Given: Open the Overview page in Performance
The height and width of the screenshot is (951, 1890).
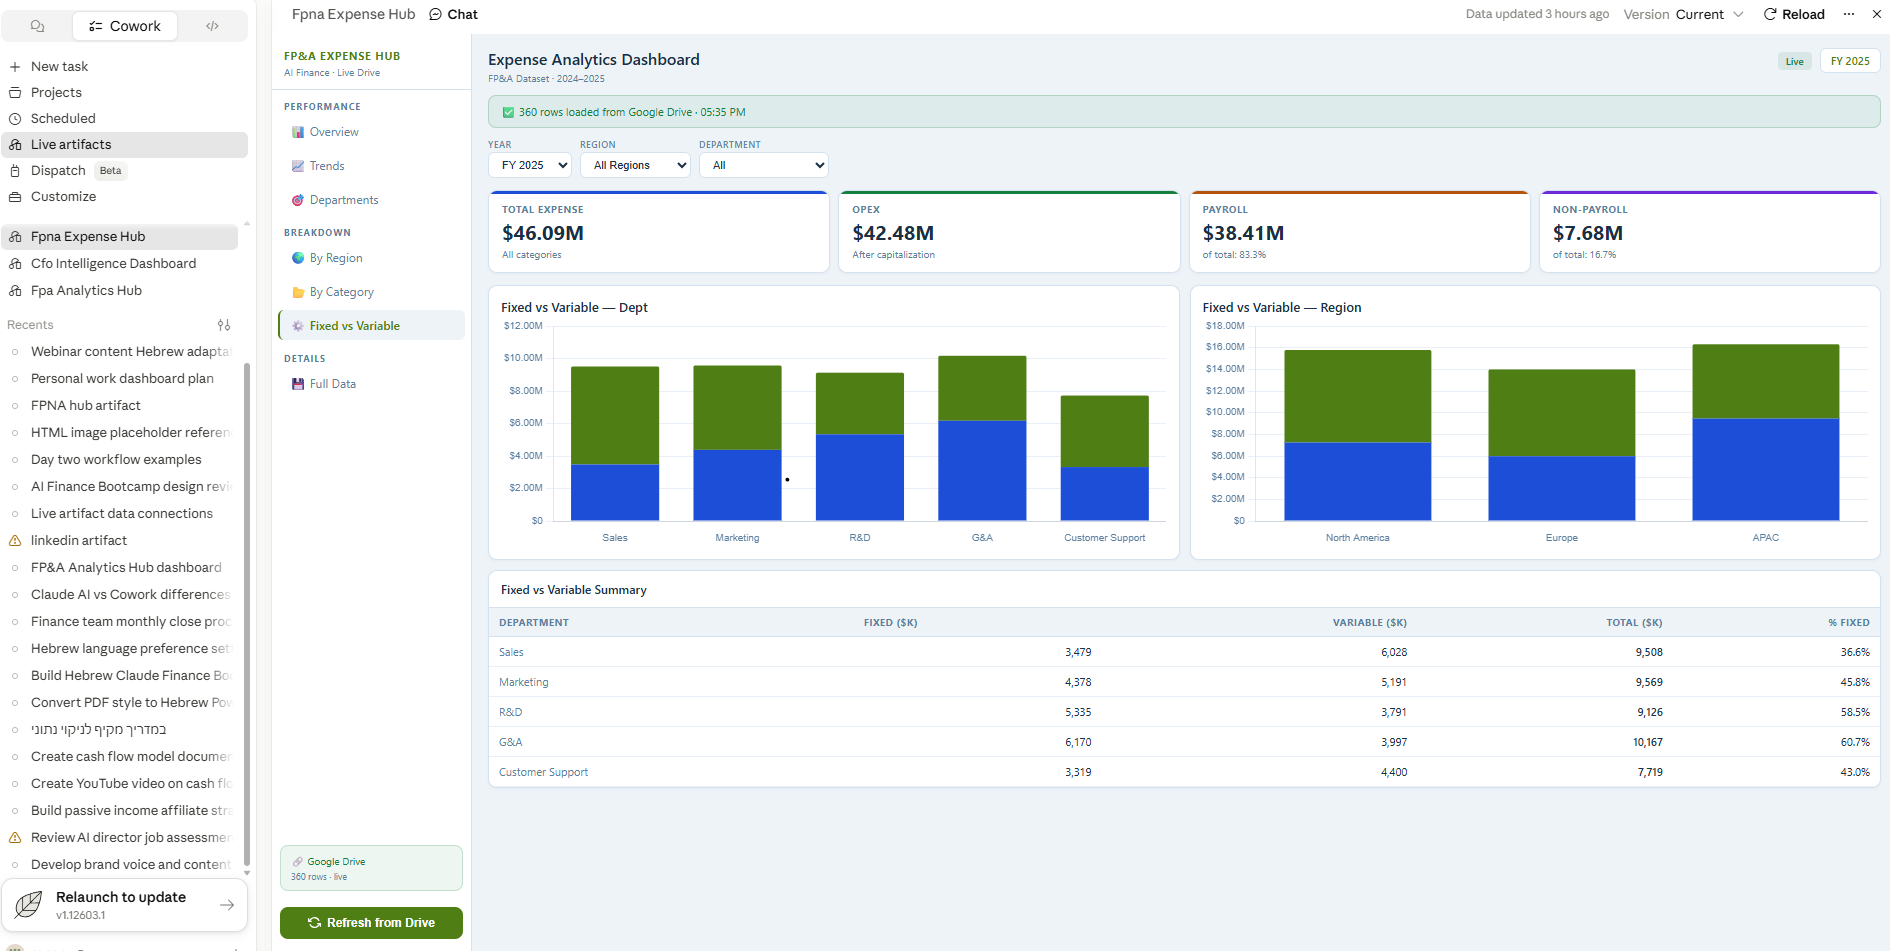Looking at the screenshot, I should 372,132.
